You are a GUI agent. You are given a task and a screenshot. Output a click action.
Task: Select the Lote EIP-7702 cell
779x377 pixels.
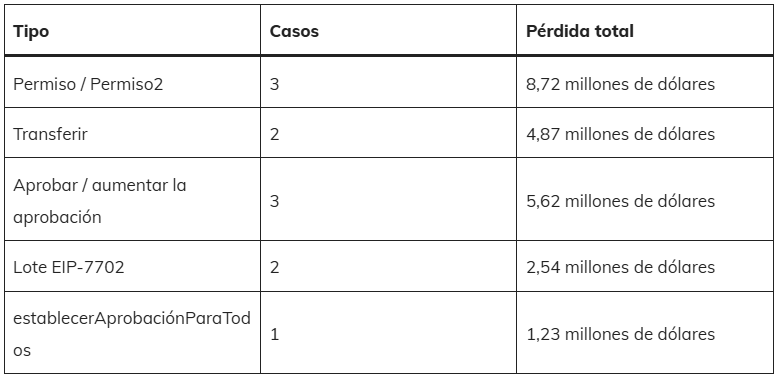(133, 267)
